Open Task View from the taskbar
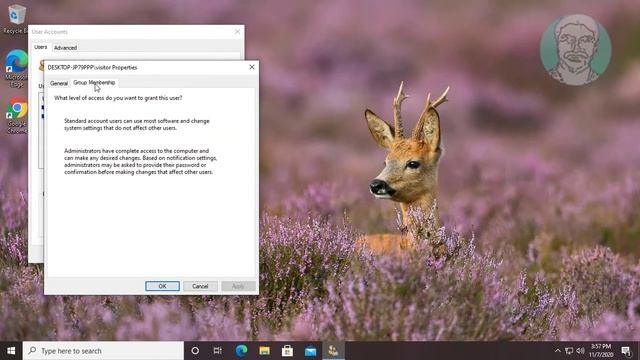 (x=218, y=351)
